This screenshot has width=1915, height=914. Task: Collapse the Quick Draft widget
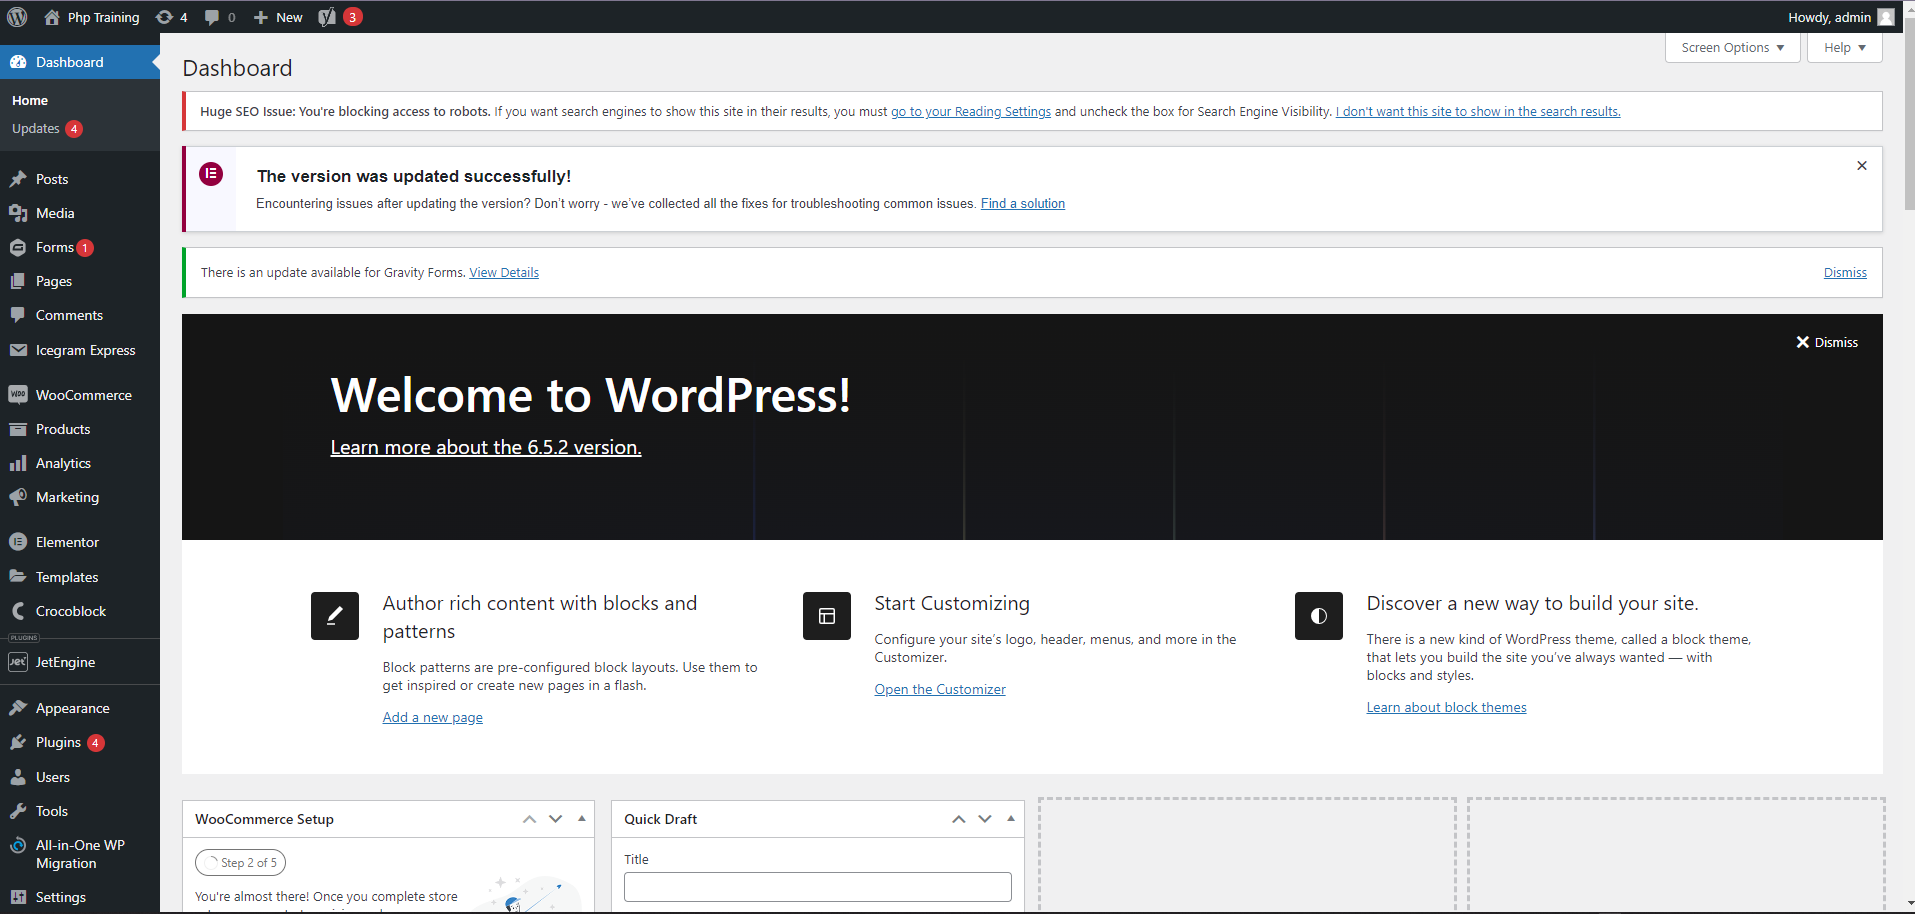point(1011,819)
